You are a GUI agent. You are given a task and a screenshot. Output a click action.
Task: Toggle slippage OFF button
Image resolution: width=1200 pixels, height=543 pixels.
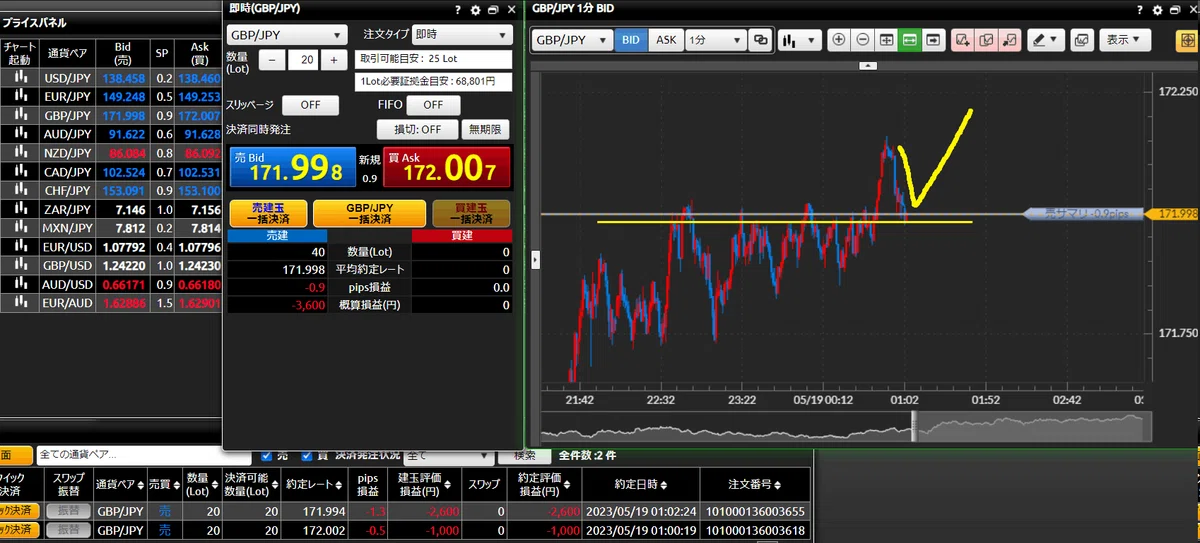click(311, 105)
